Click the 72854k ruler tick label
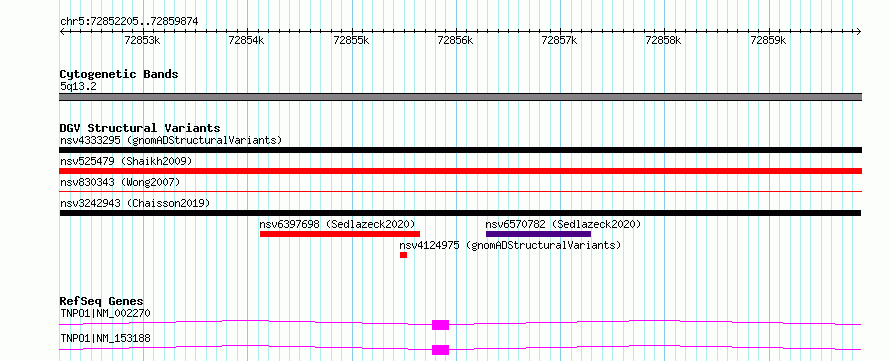 246,40
